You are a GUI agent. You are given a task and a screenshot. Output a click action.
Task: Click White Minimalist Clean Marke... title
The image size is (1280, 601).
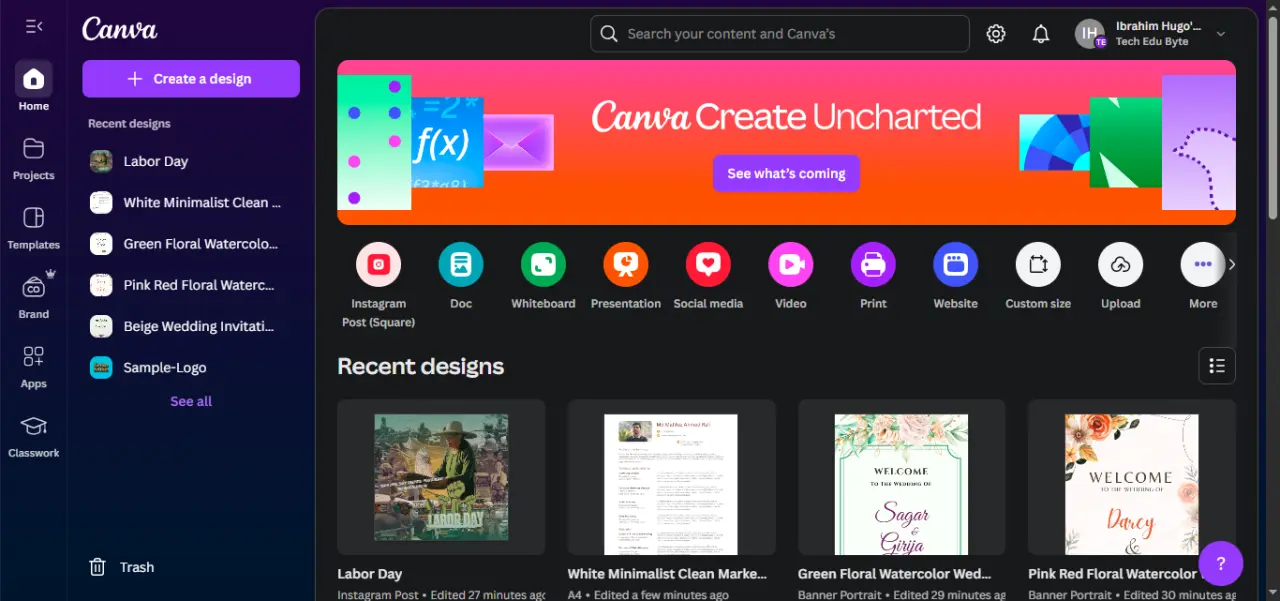pyautogui.click(x=667, y=574)
